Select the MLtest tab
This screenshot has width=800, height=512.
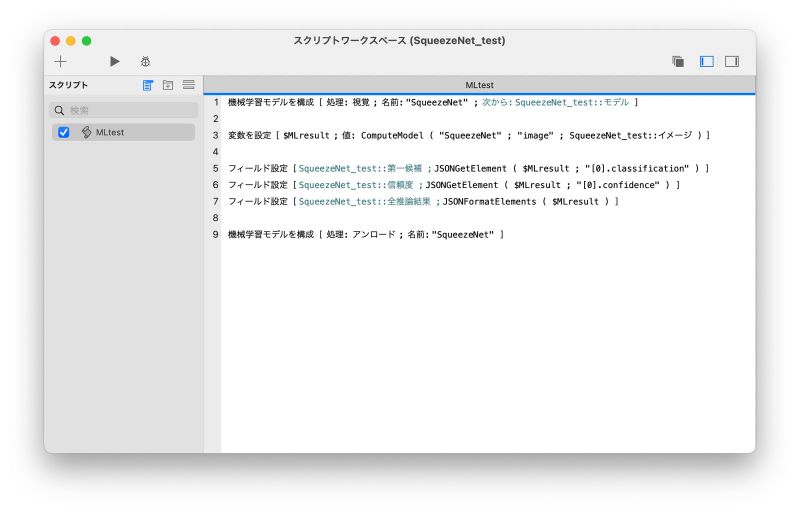click(x=479, y=85)
